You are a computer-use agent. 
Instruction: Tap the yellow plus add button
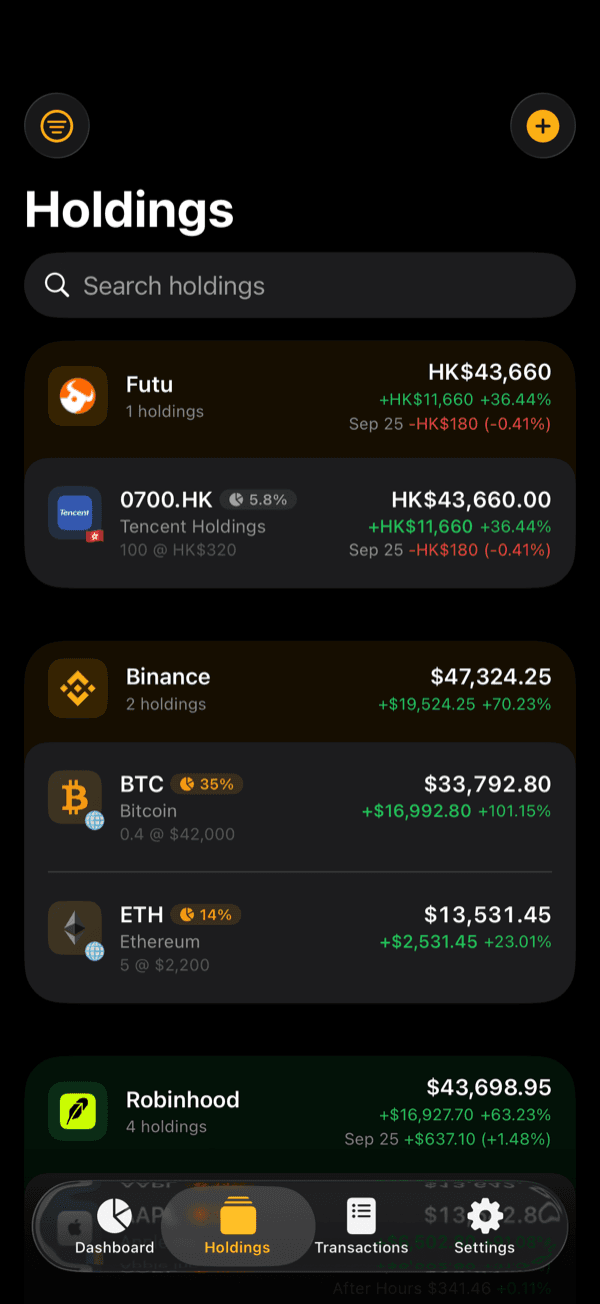(543, 126)
